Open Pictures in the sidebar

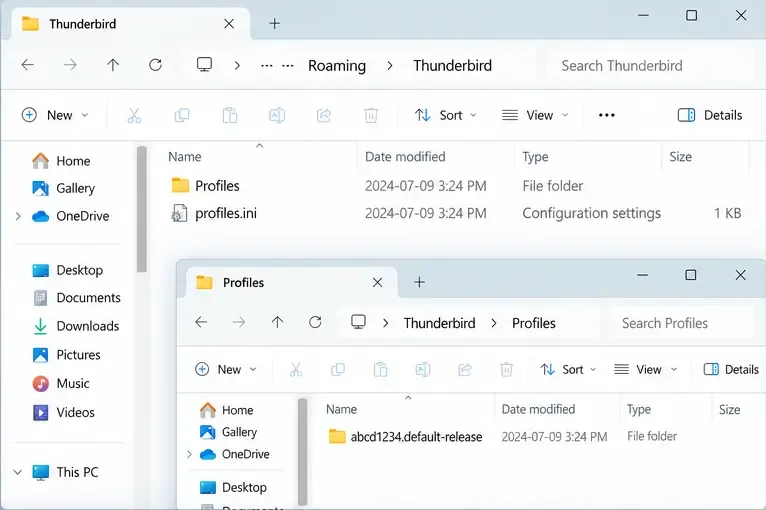click(x=66, y=355)
